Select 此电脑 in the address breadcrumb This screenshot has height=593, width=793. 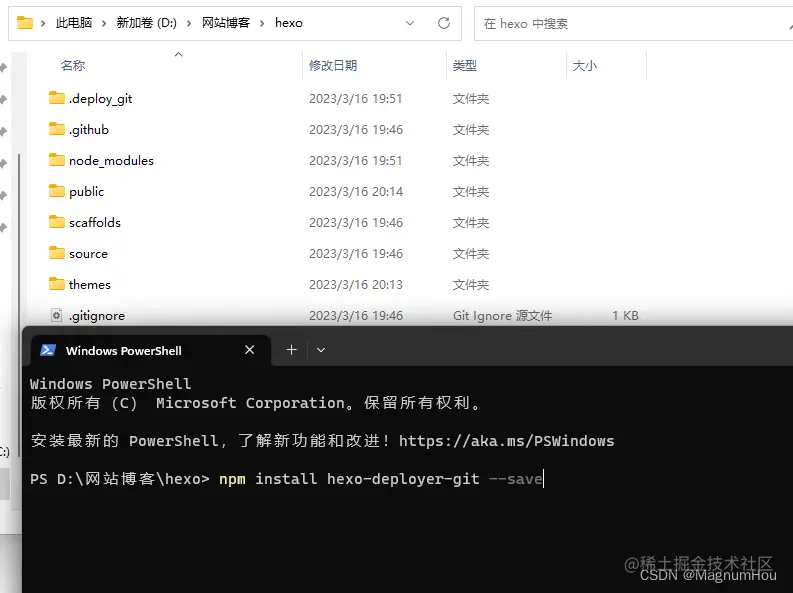click(74, 23)
